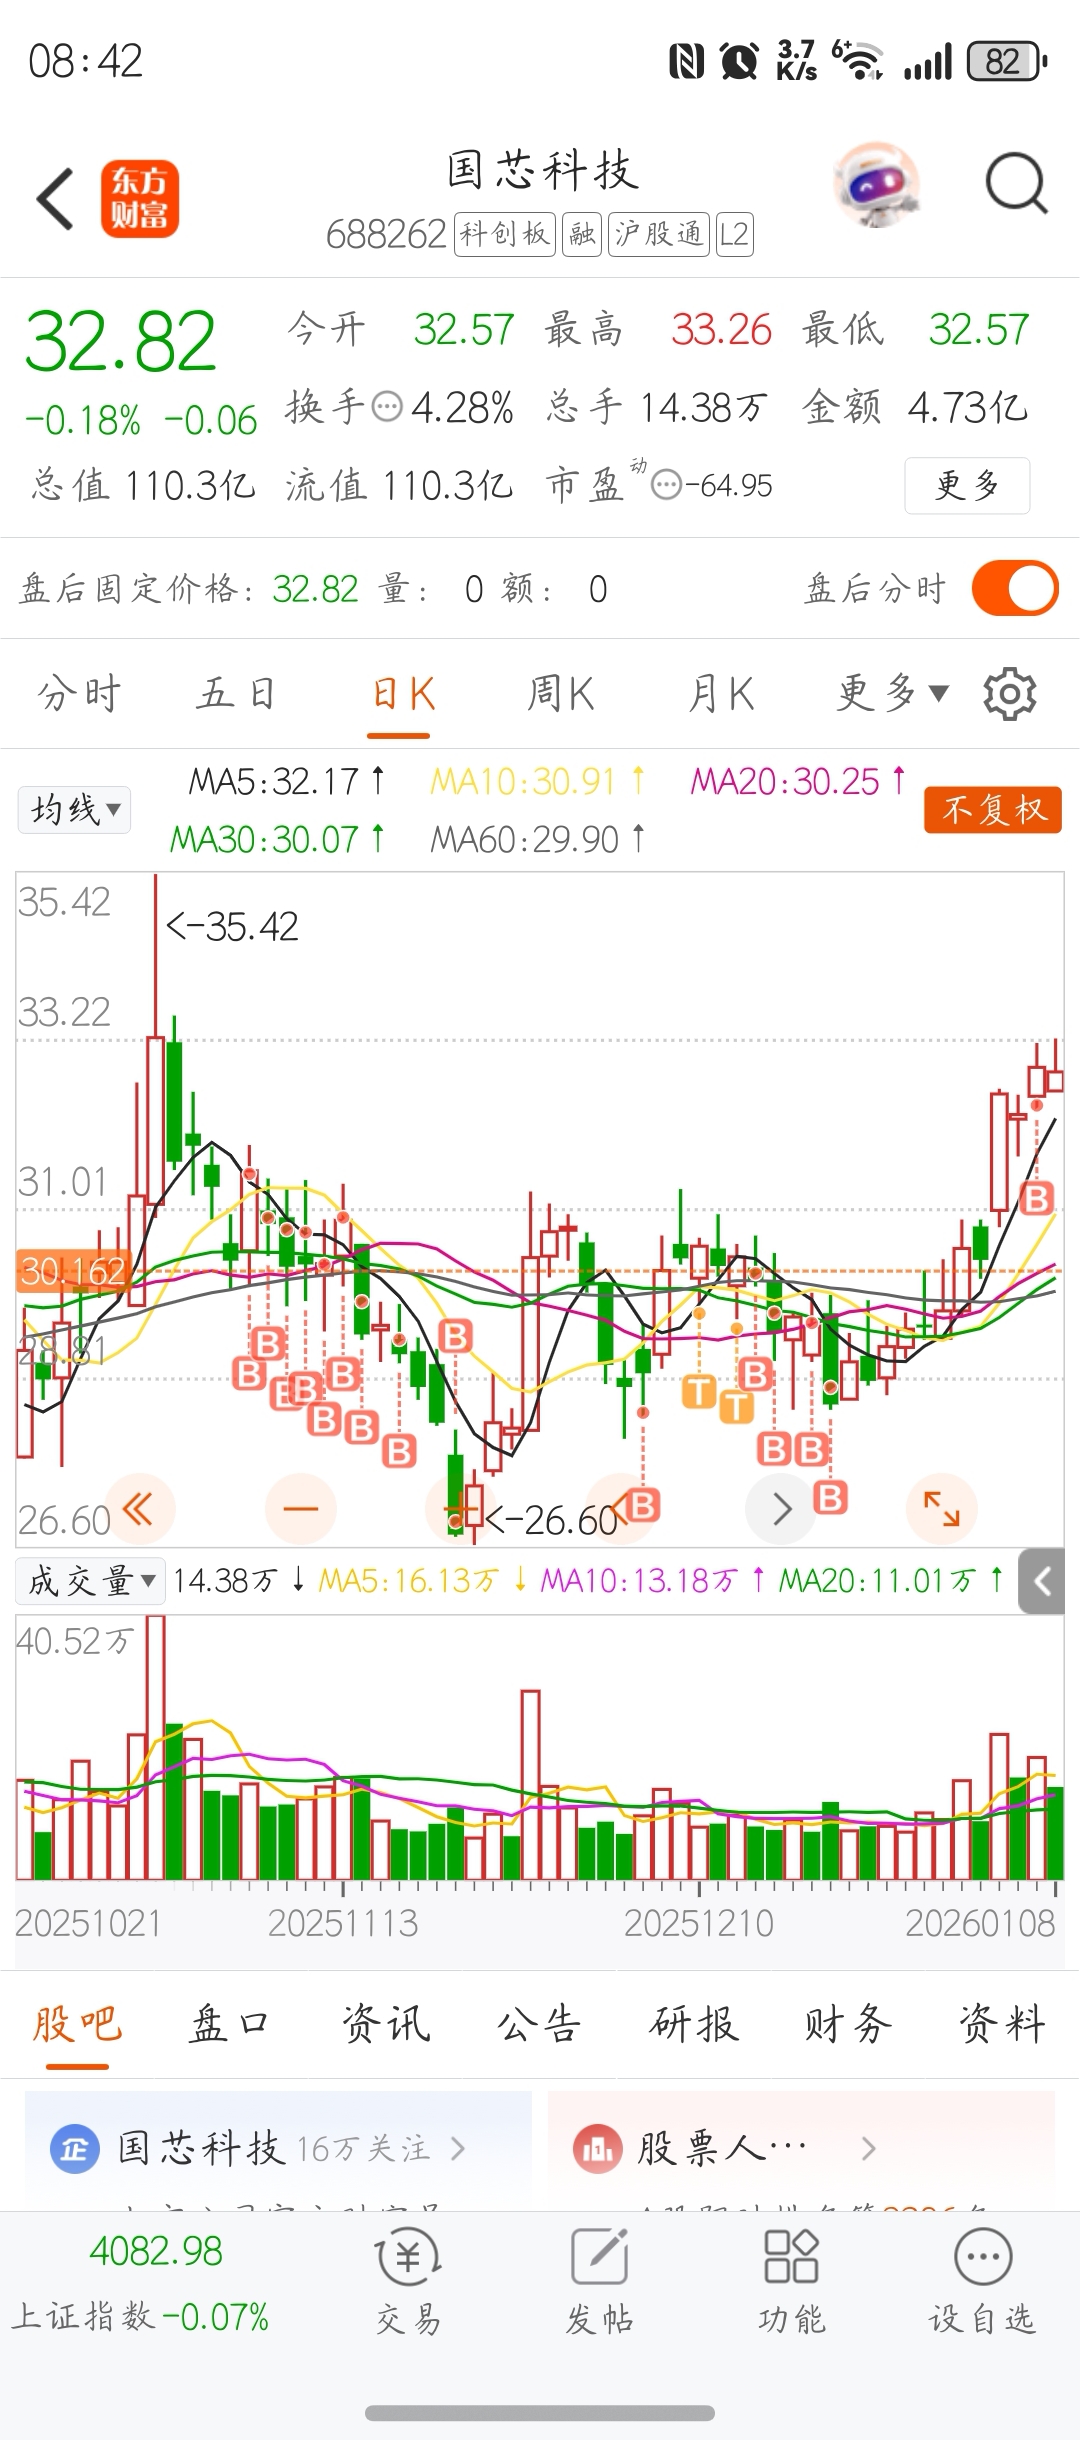Open the robot AI assistant icon
This screenshot has width=1080, height=2440.
point(875,185)
